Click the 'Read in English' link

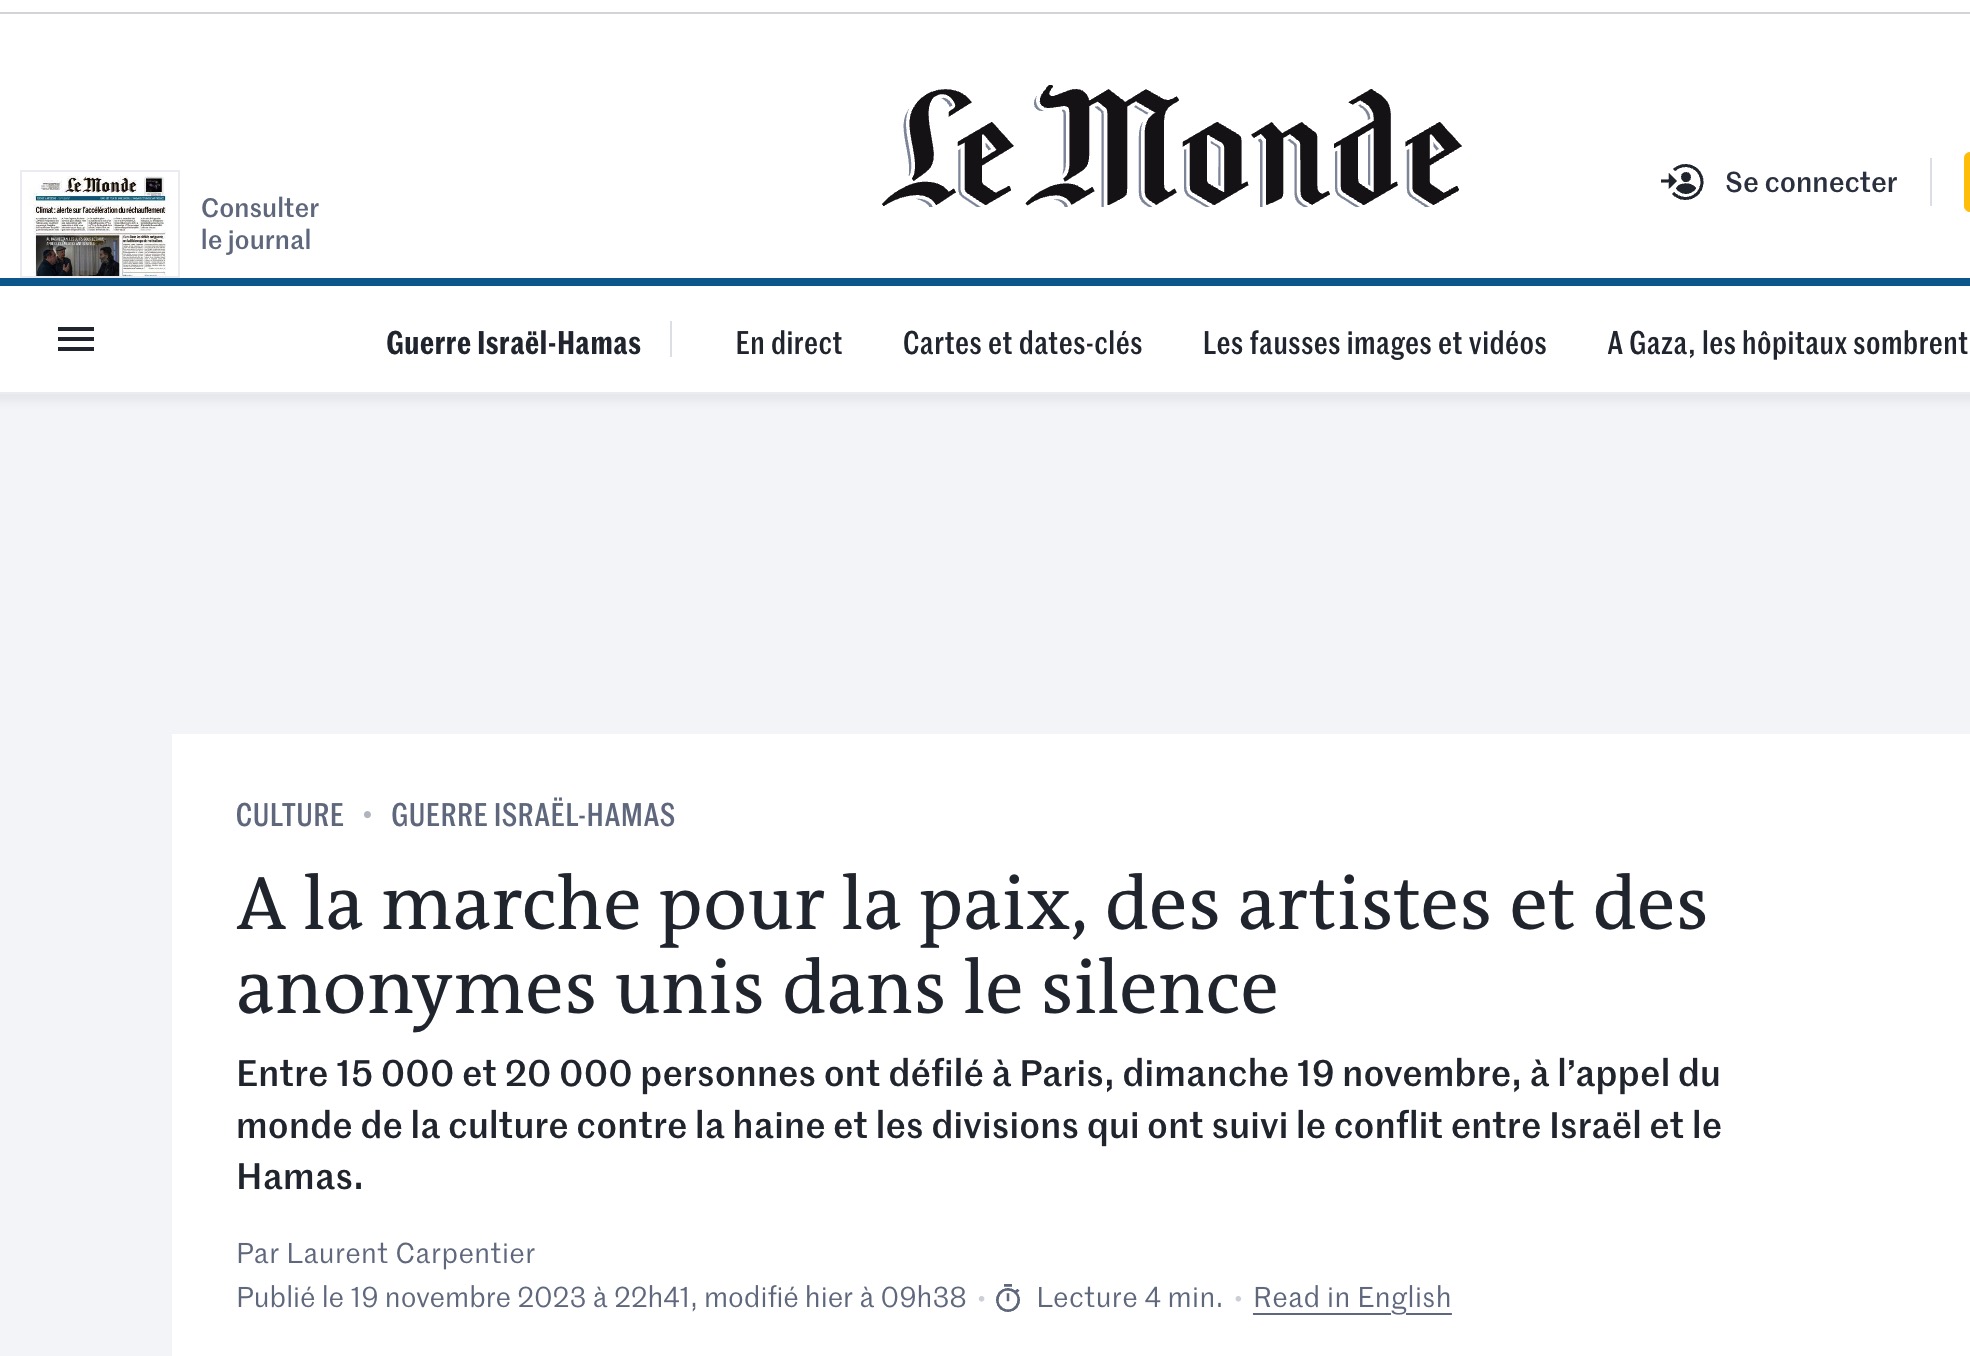[1351, 1297]
